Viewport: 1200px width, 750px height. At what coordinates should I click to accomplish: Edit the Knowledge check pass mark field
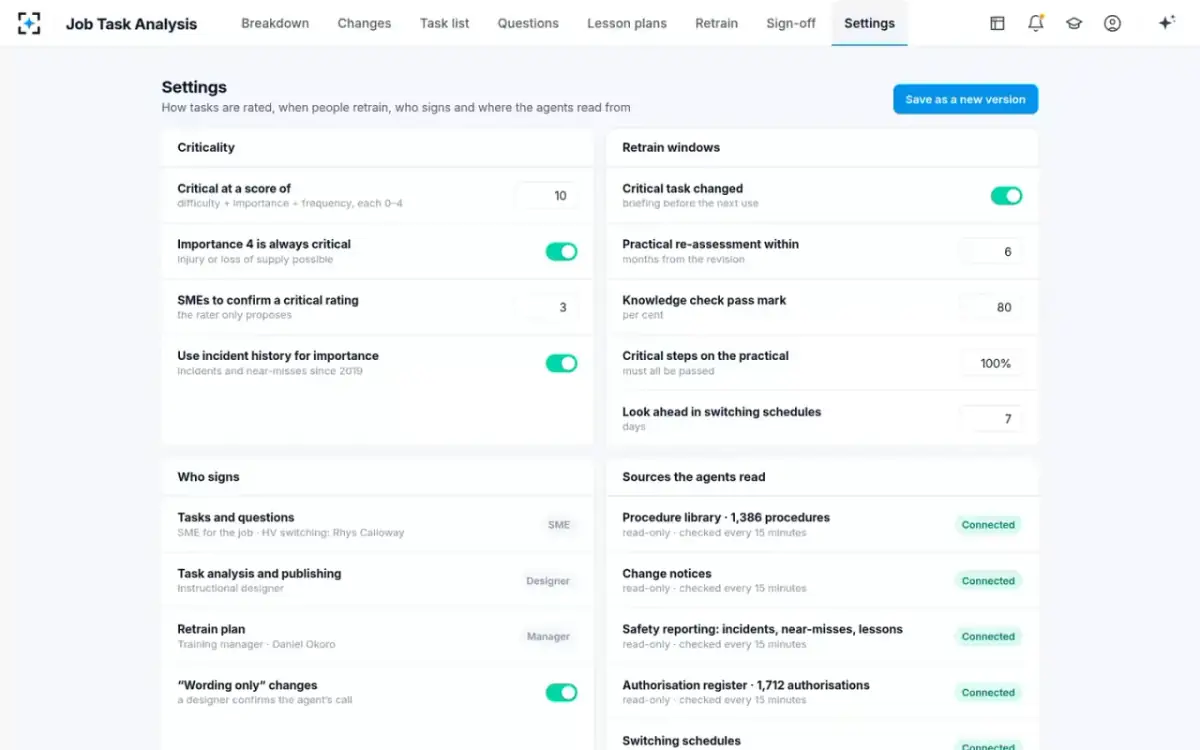990,307
